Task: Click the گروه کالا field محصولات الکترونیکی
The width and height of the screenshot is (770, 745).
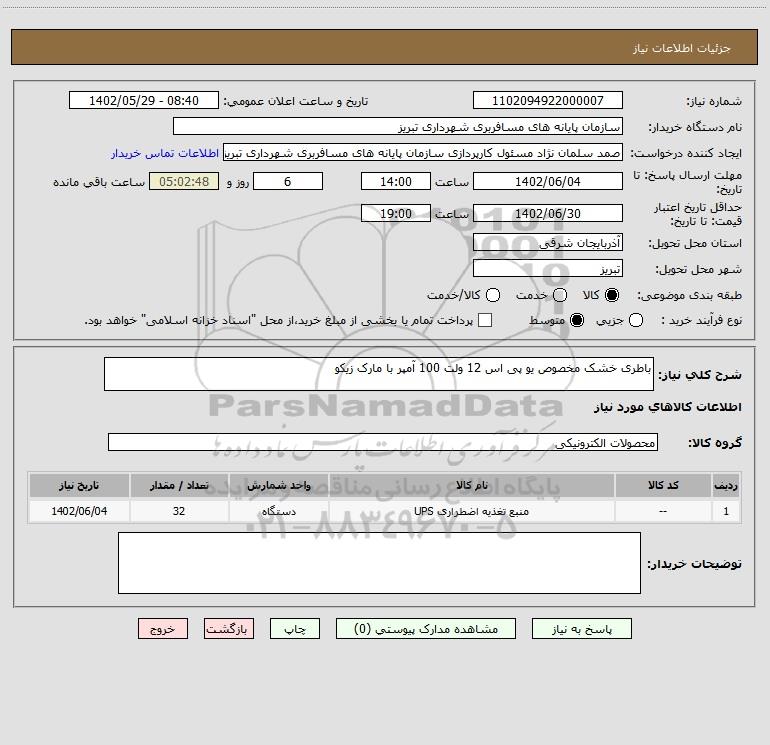Action: [x=383, y=442]
